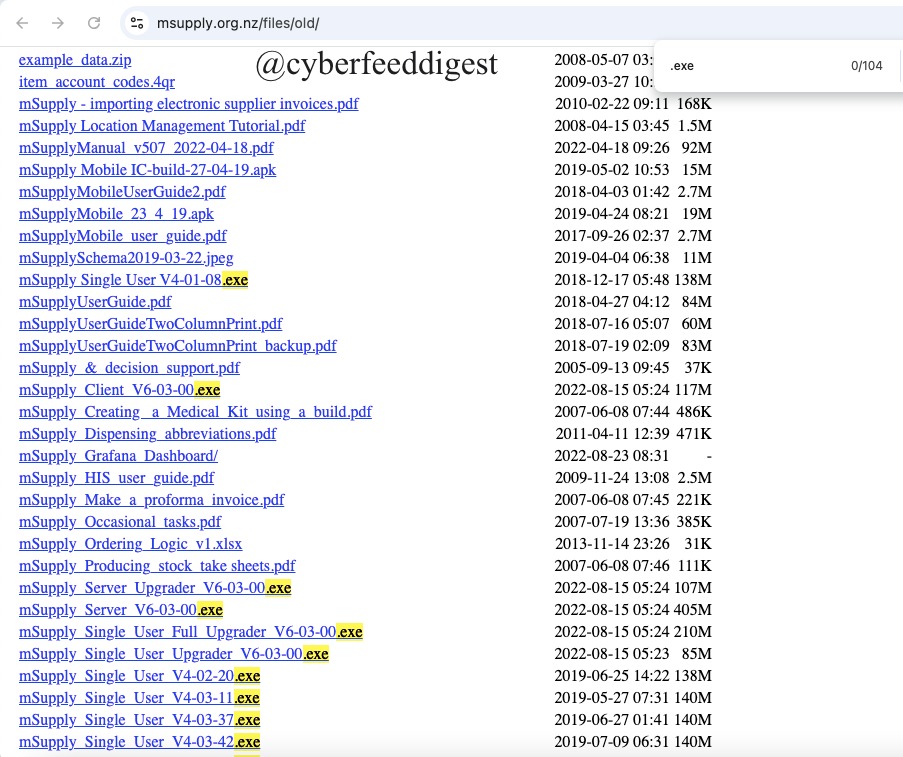Select date 2019-07-09 06:31 of V4-03-42 row

tap(612, 742)
